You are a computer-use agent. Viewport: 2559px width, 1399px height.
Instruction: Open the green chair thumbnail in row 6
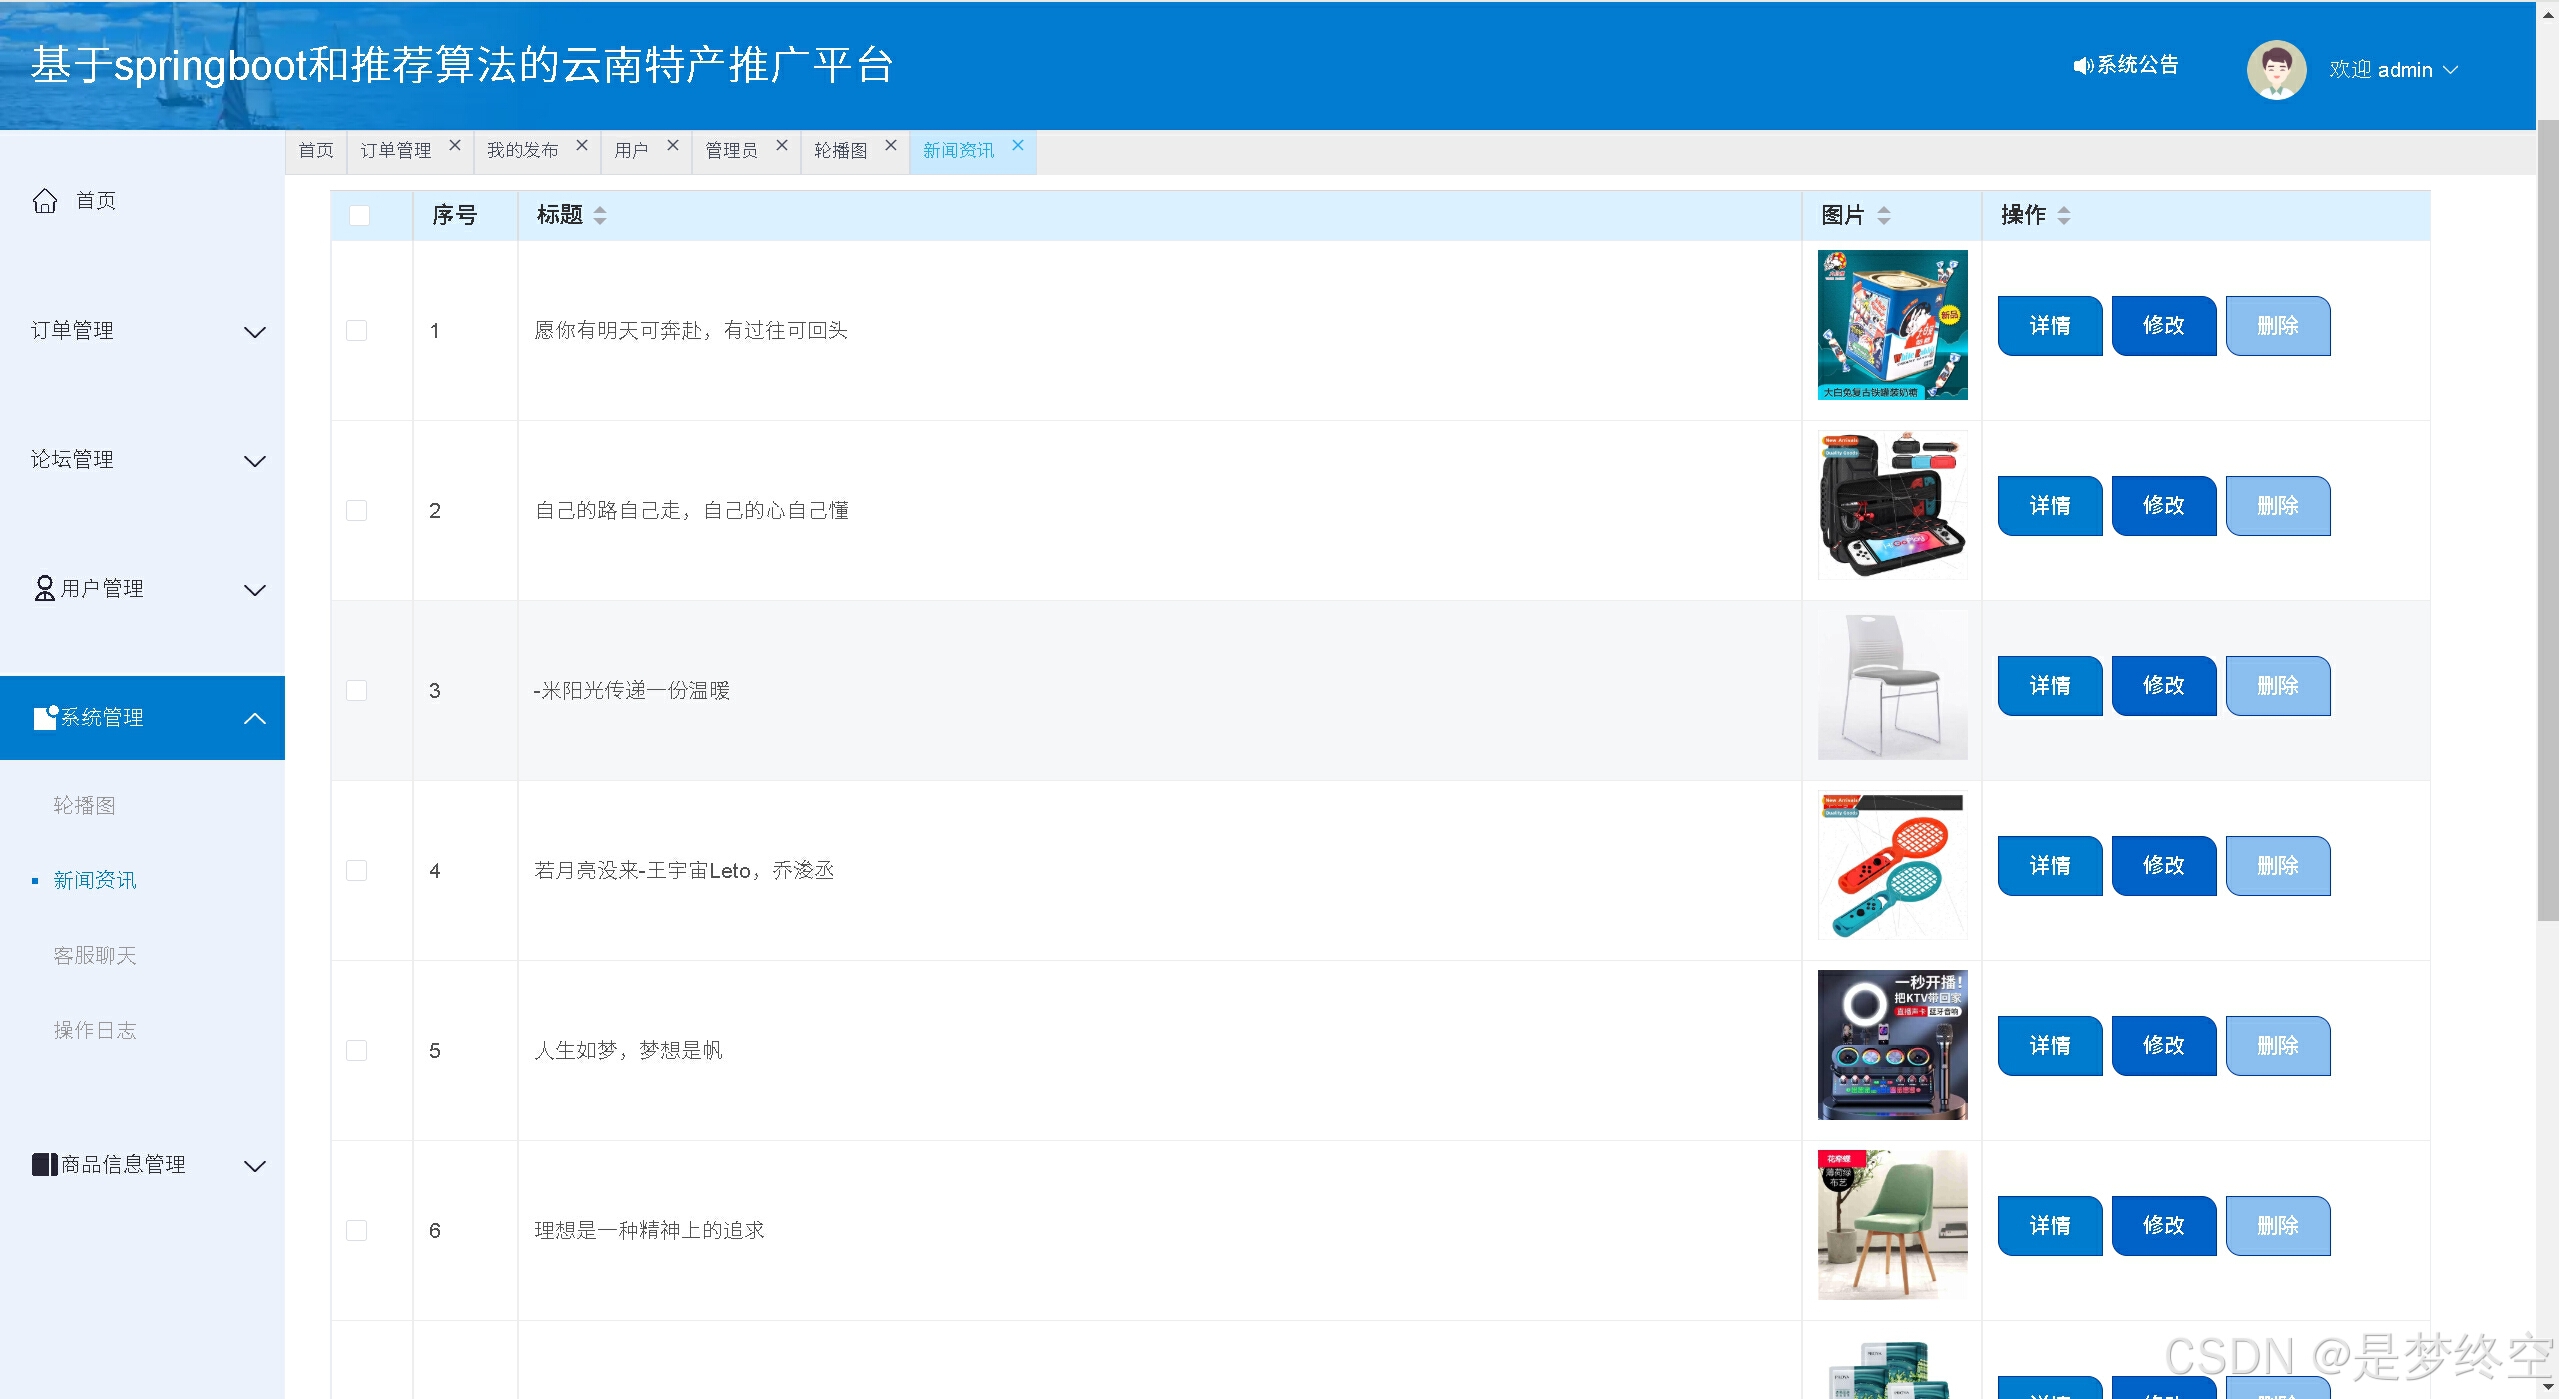coord(1892,1225)
